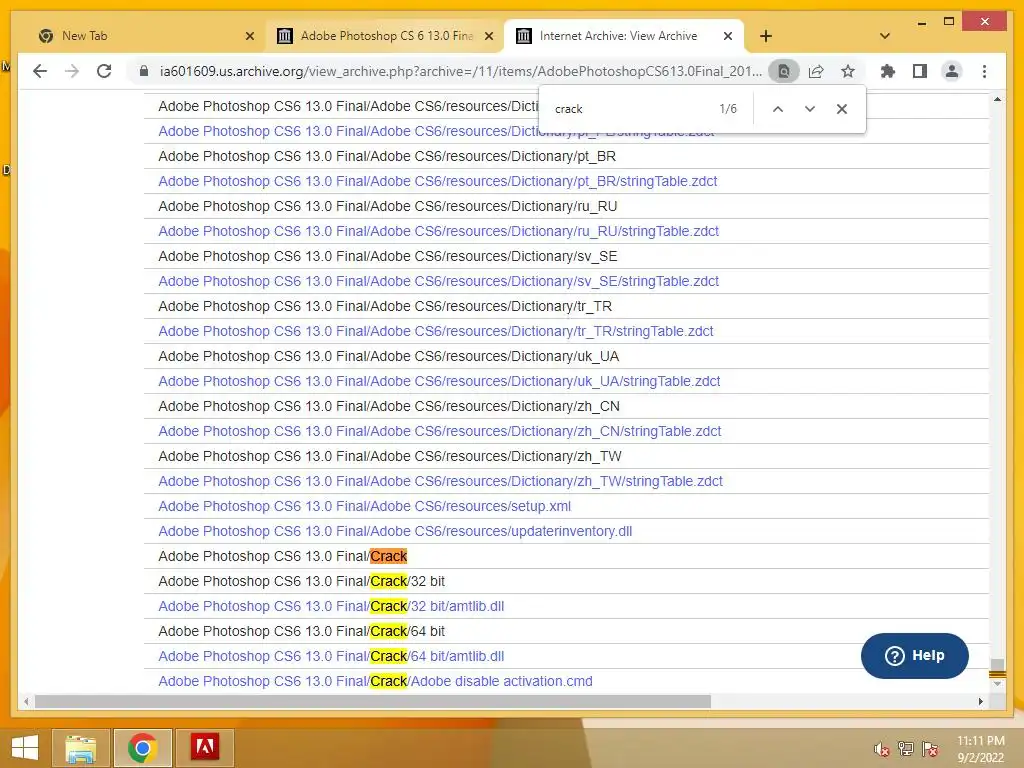1024x768 pixels.
Task: Jump to next find result
Action: (810, 109)
